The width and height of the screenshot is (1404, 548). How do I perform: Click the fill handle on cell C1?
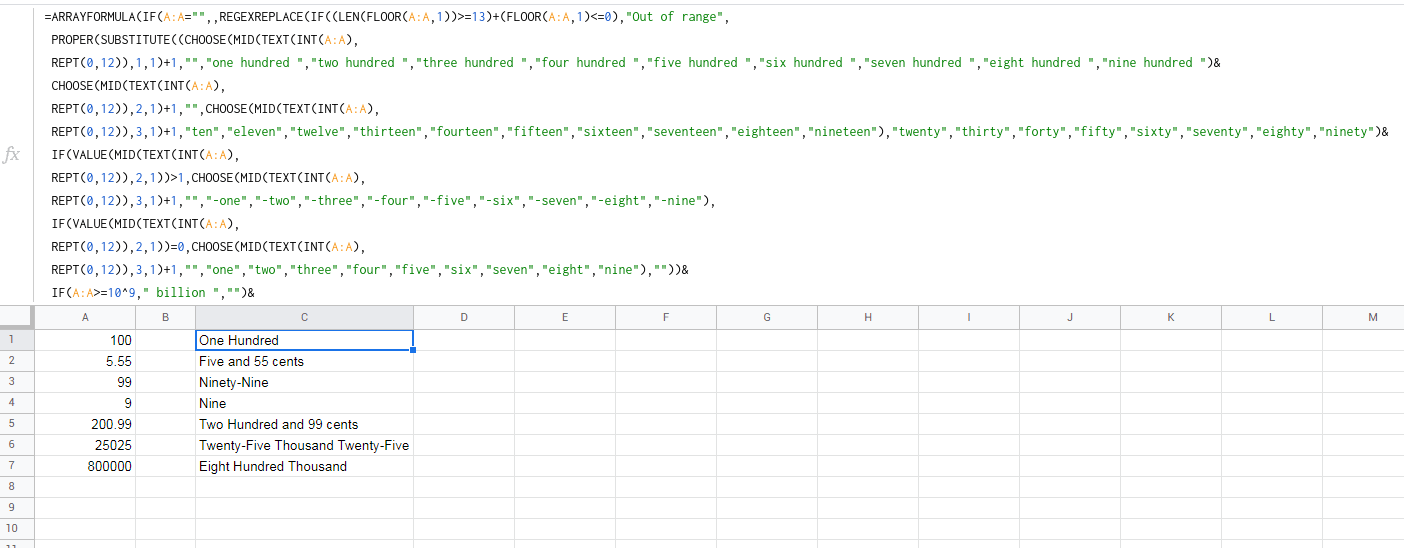pyautogui.click(x=413, y=350)
